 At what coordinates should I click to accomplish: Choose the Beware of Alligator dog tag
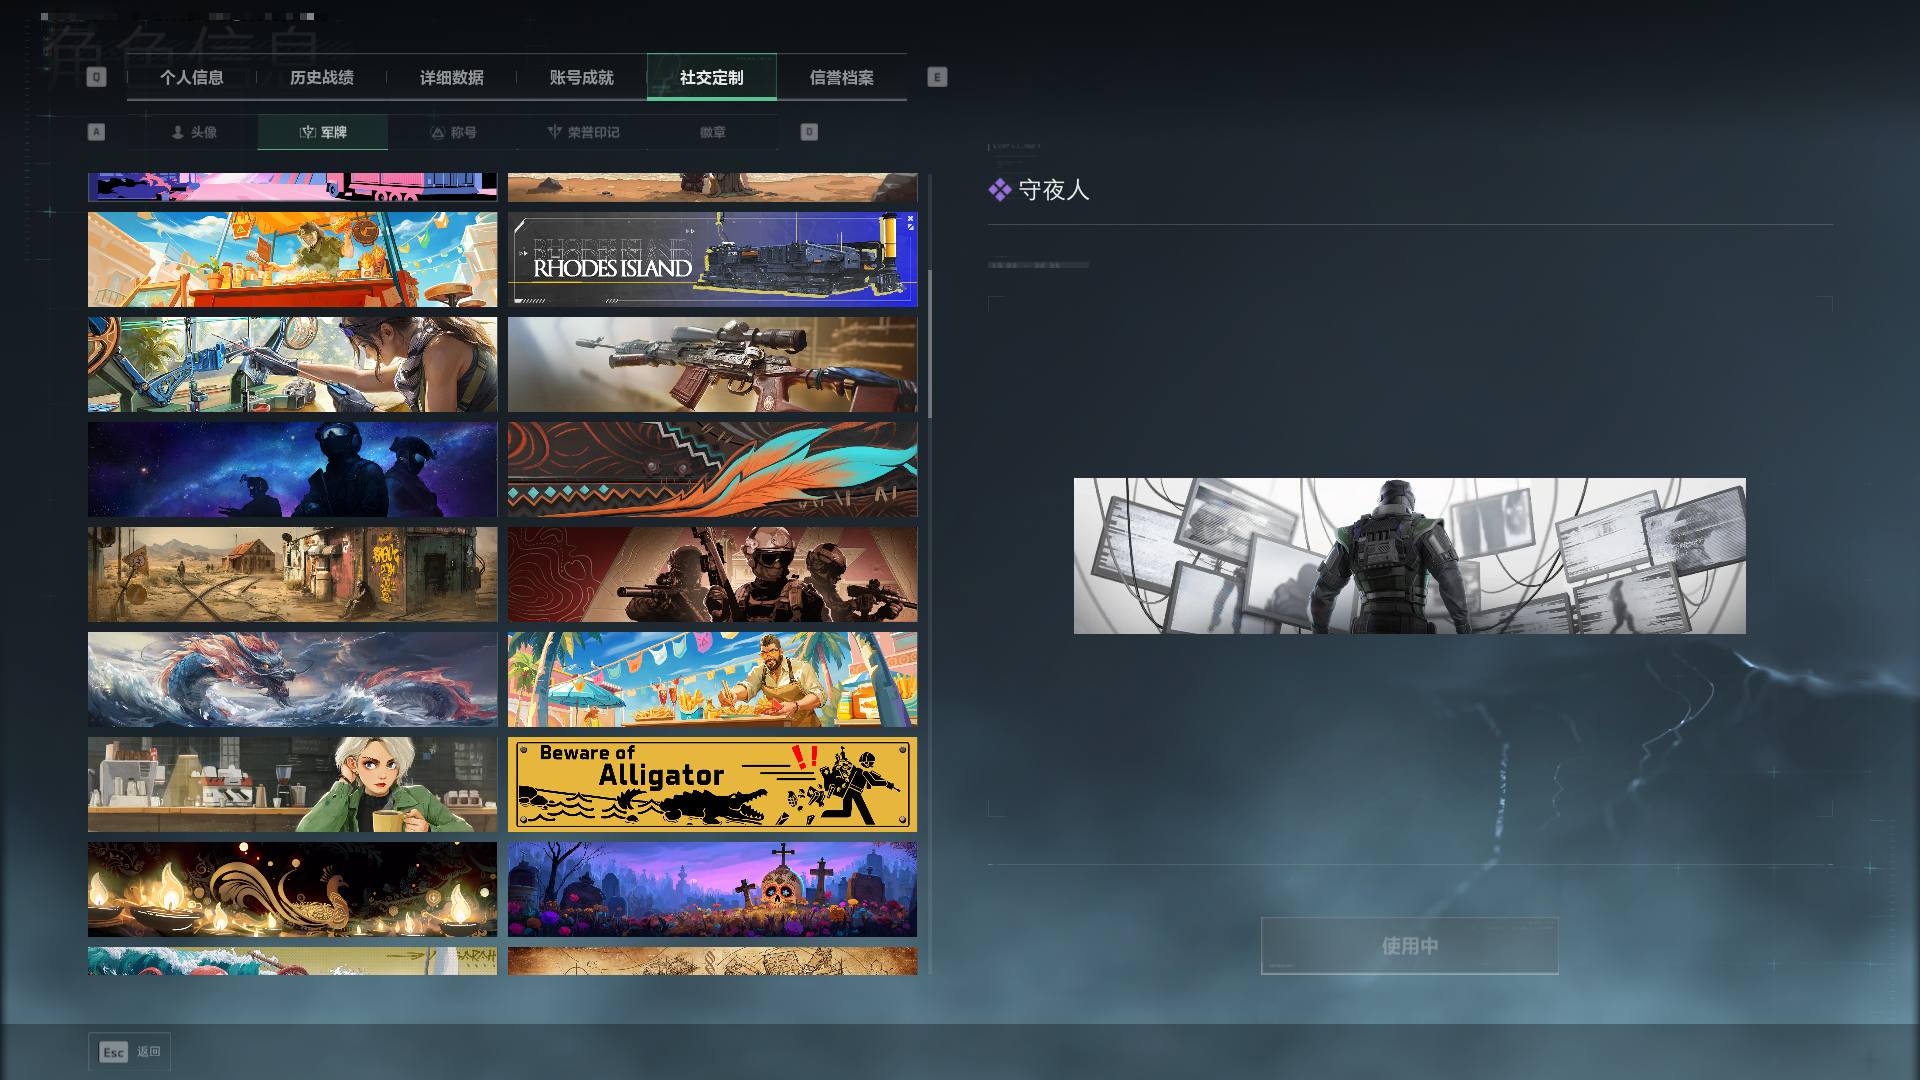click(x=712, y=785)
